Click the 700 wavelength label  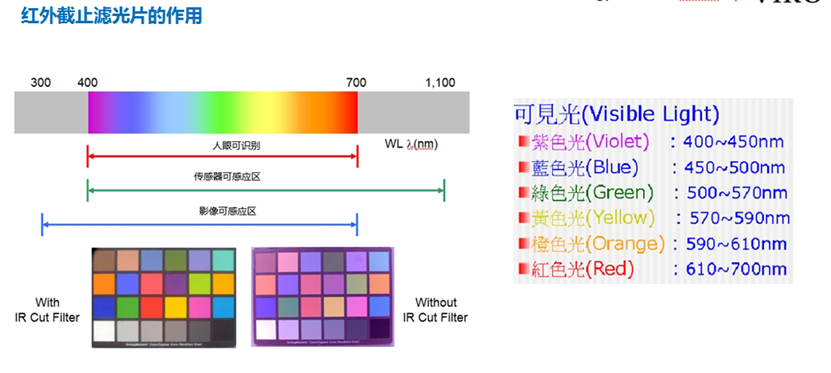356,83
